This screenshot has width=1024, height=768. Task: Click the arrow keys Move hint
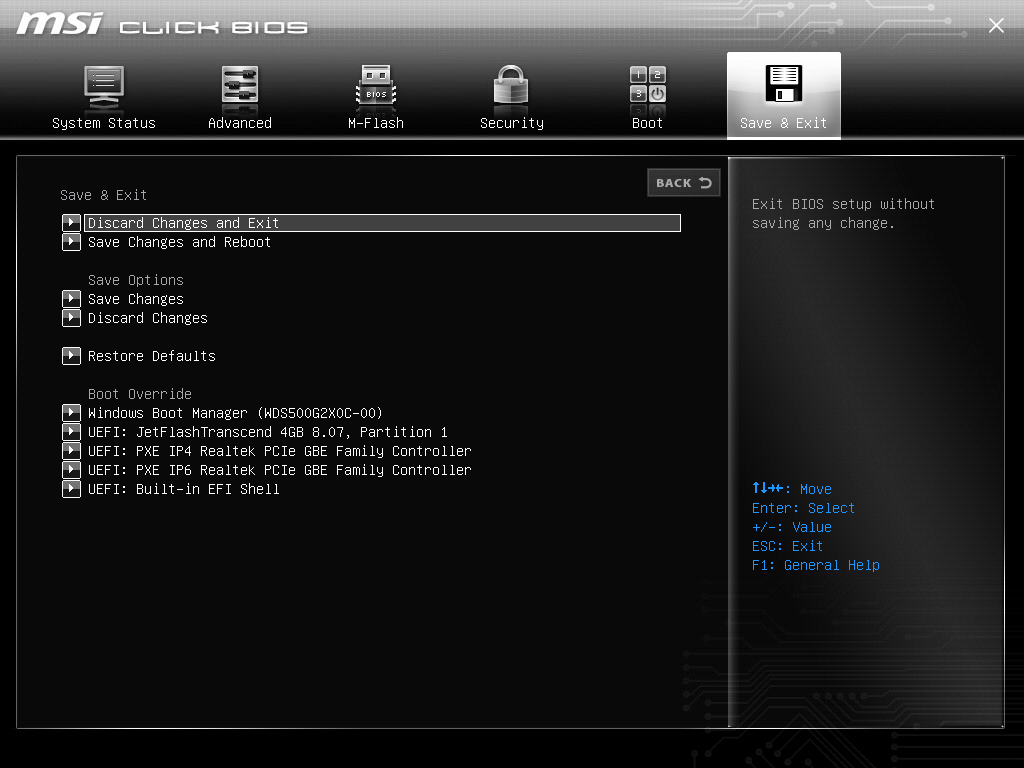click(792, 489)
